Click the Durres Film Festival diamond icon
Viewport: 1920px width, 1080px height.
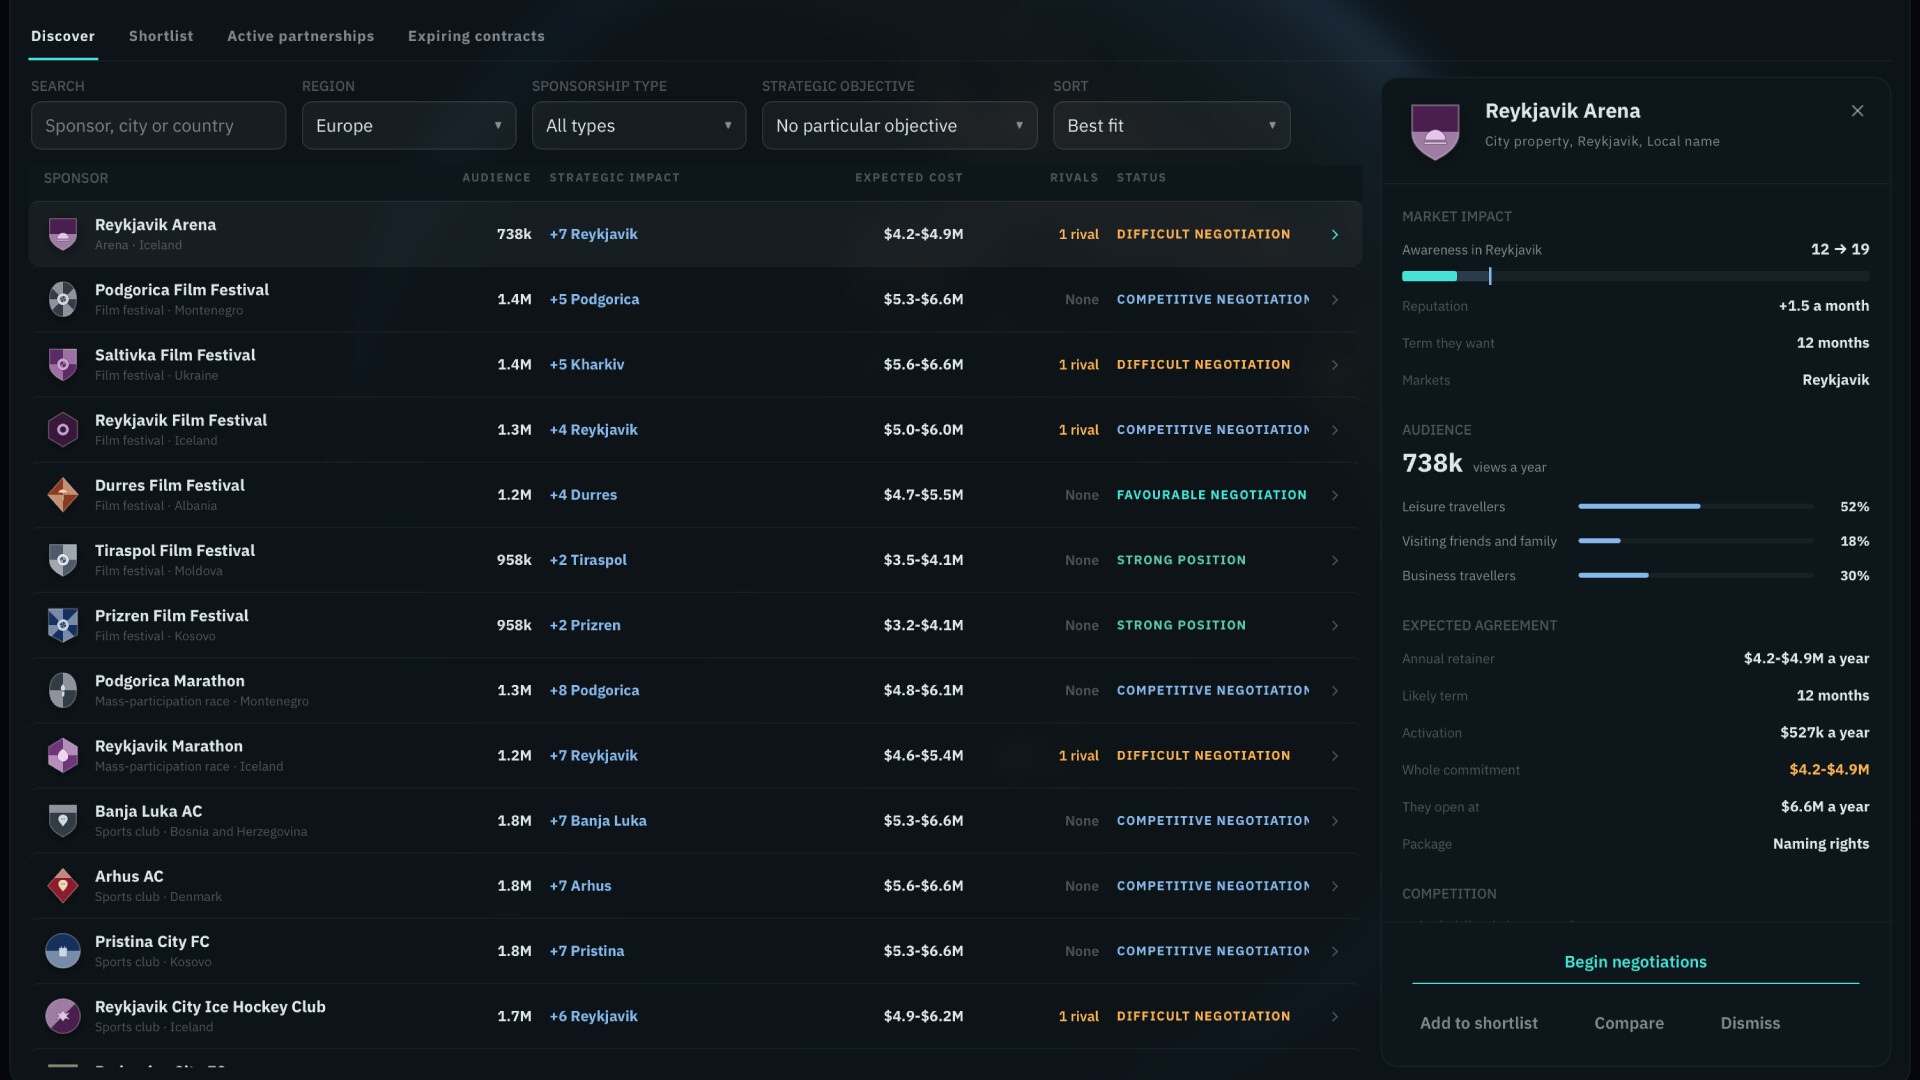point(63,495)
